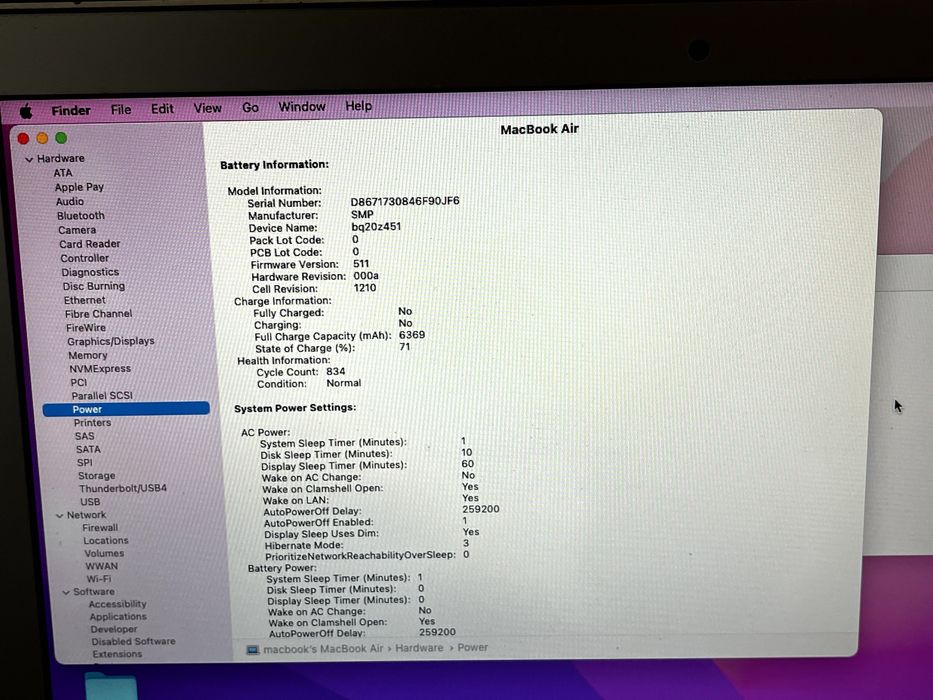Open the Window menu
933x700 pixels.
(302, 107)
